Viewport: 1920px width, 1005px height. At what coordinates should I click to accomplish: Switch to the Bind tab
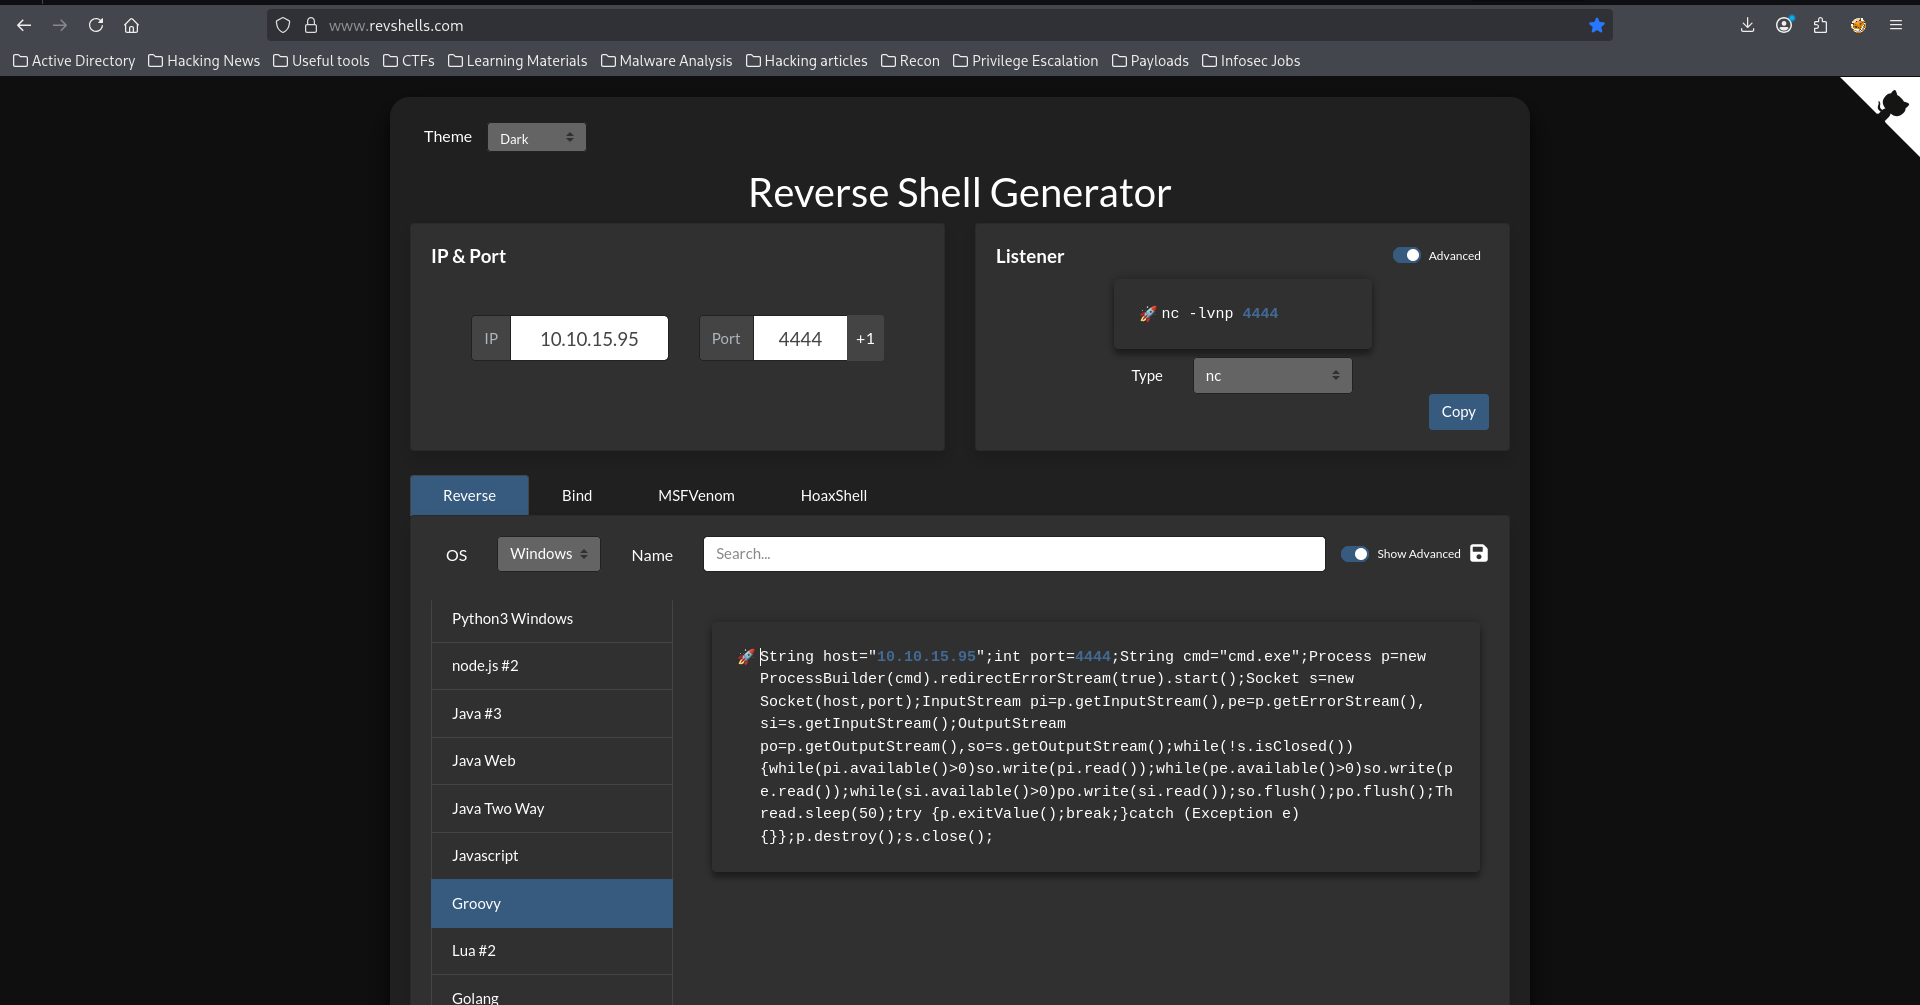point(576,495)
